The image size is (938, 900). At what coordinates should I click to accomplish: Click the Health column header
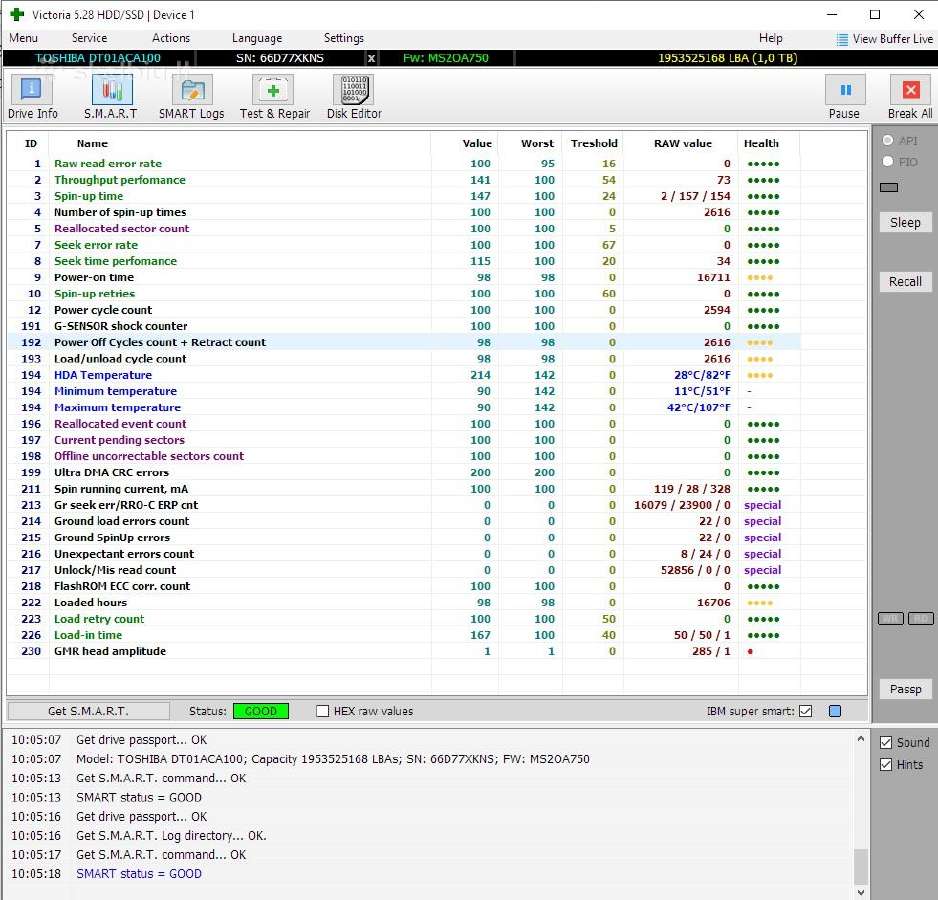(761, 144)
